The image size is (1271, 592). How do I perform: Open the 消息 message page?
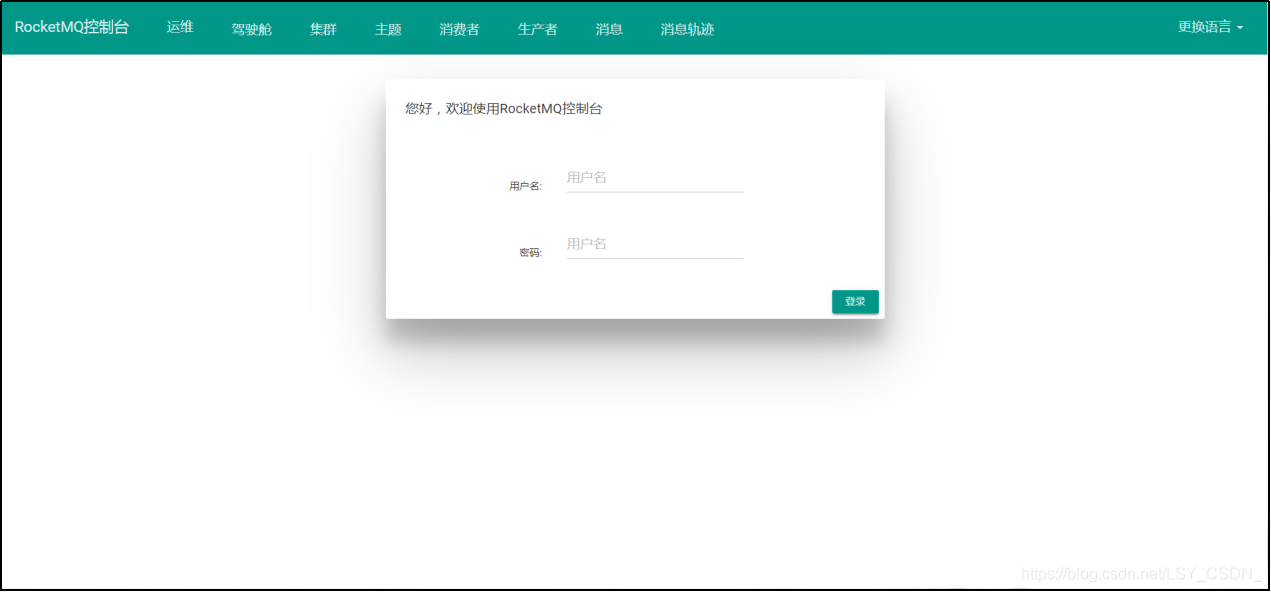point(609,29)
